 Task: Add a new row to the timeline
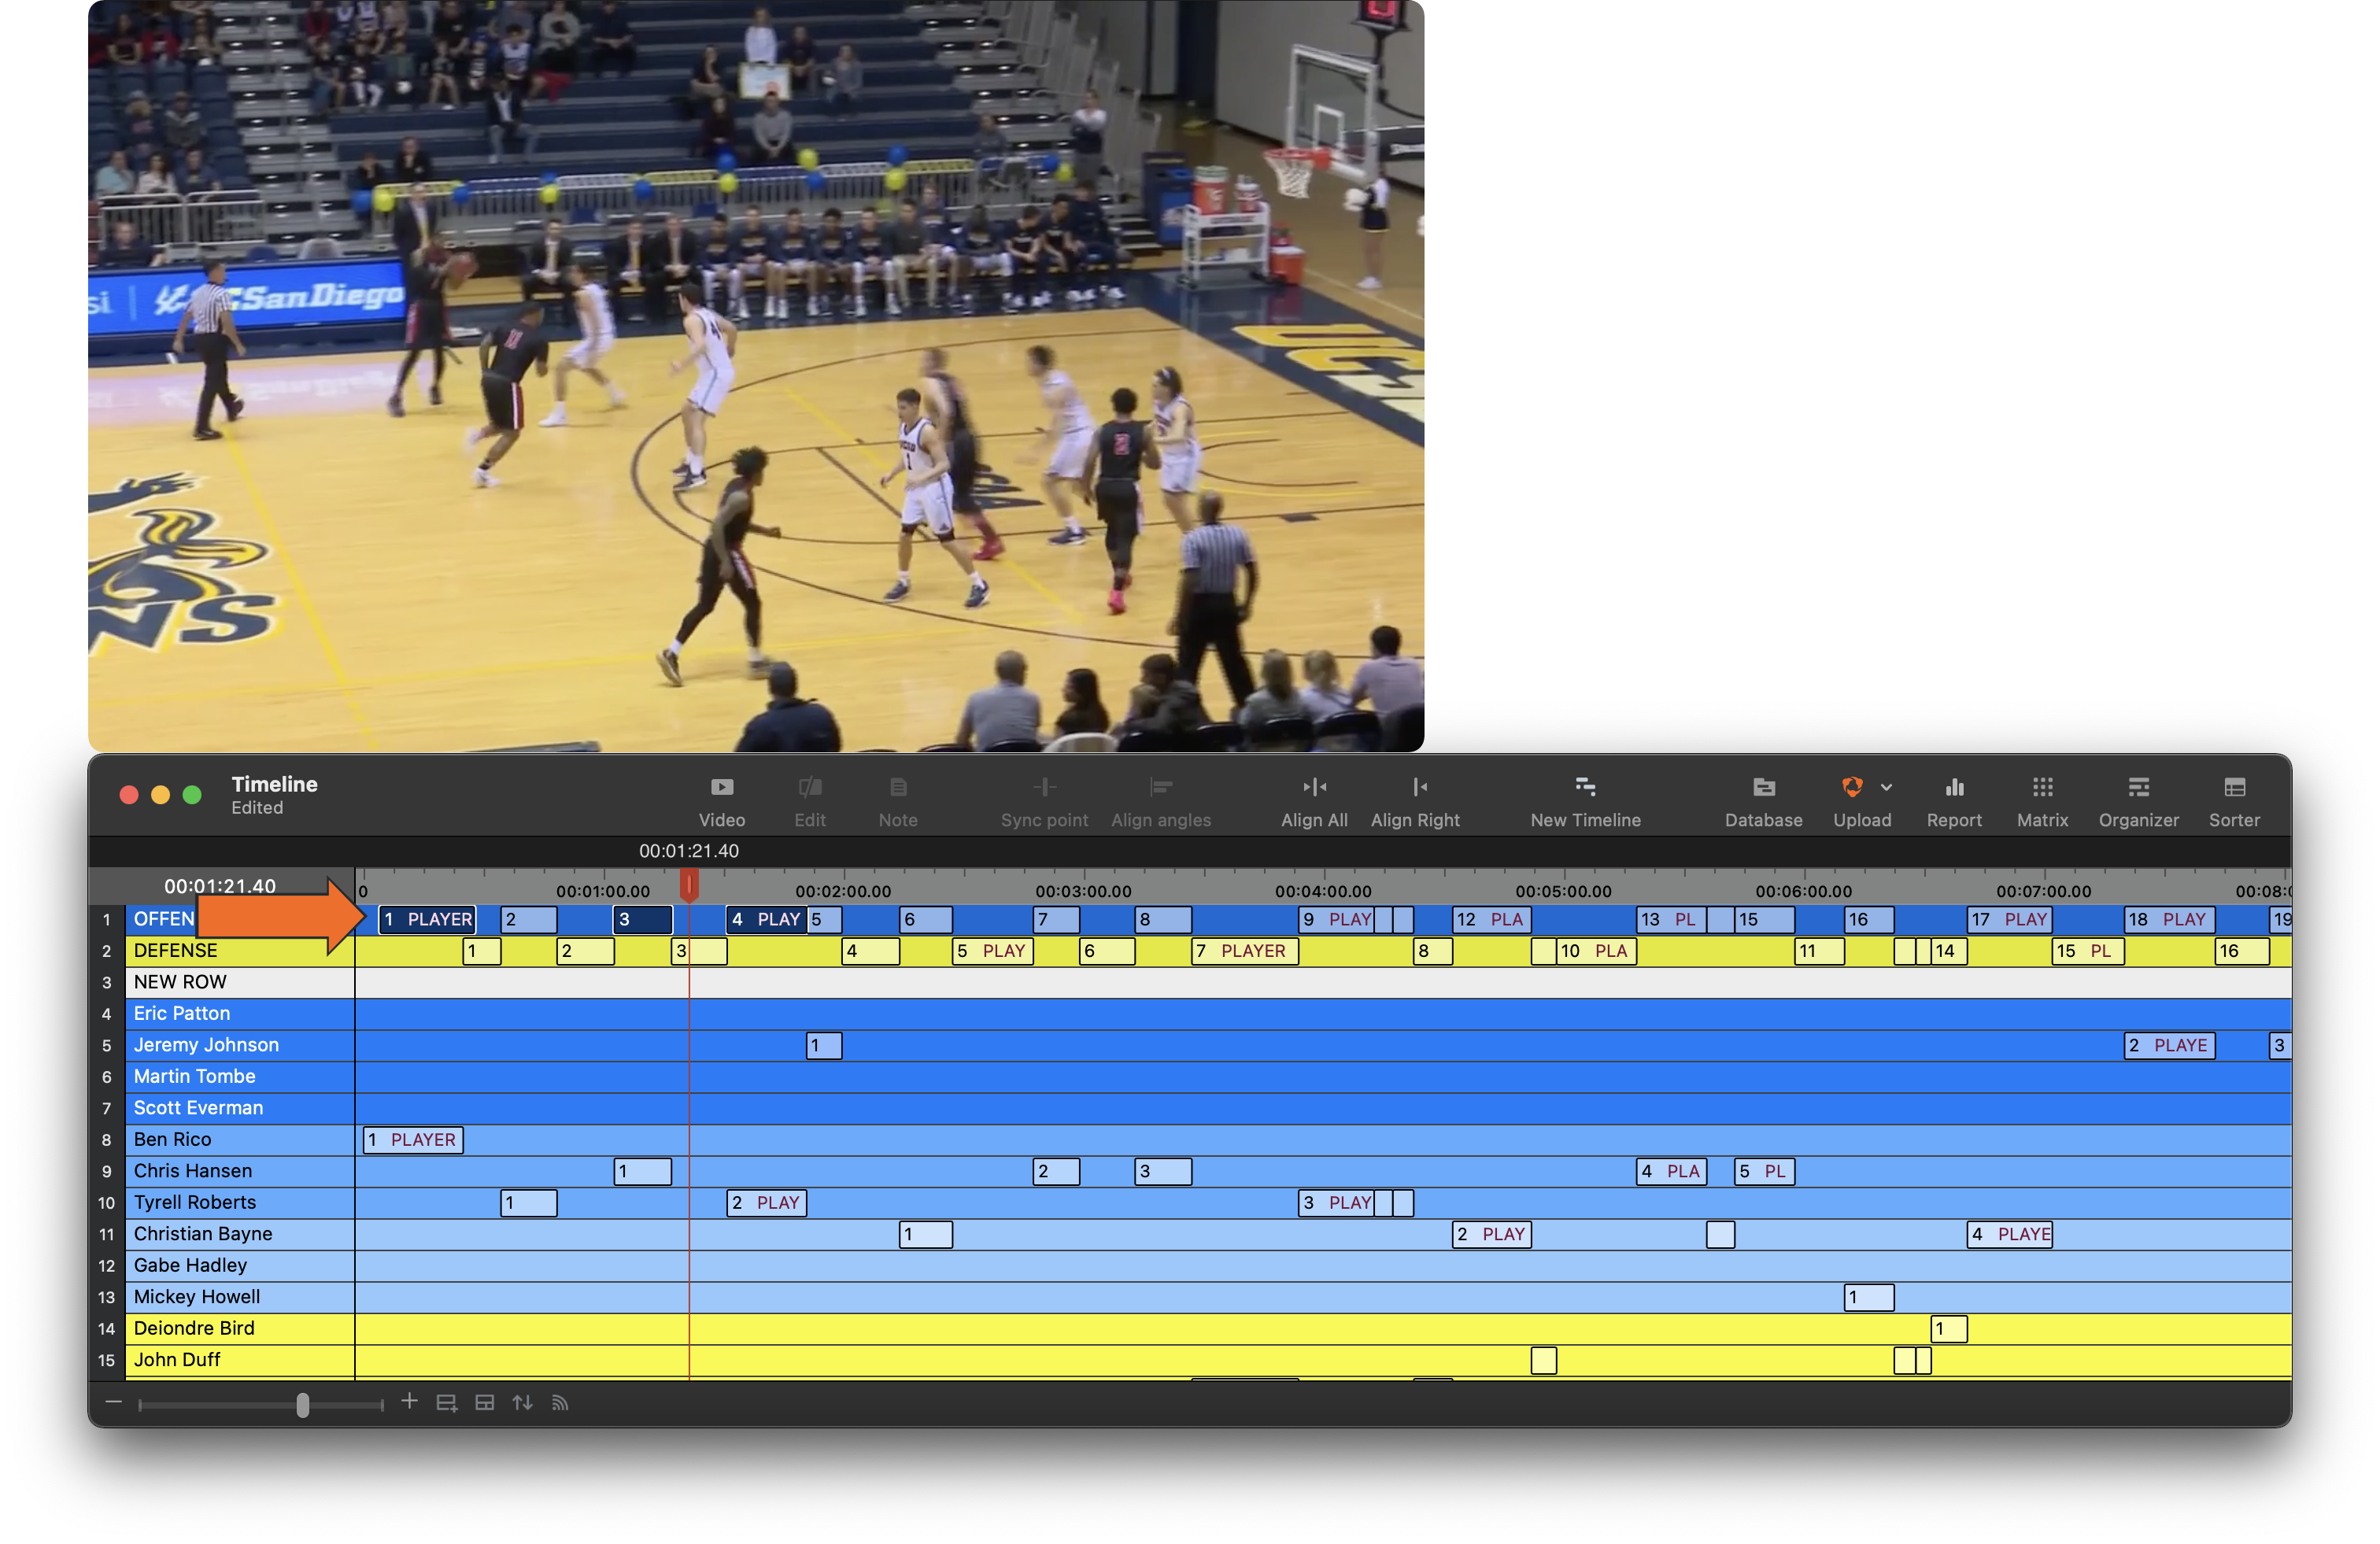point(447,1402)
